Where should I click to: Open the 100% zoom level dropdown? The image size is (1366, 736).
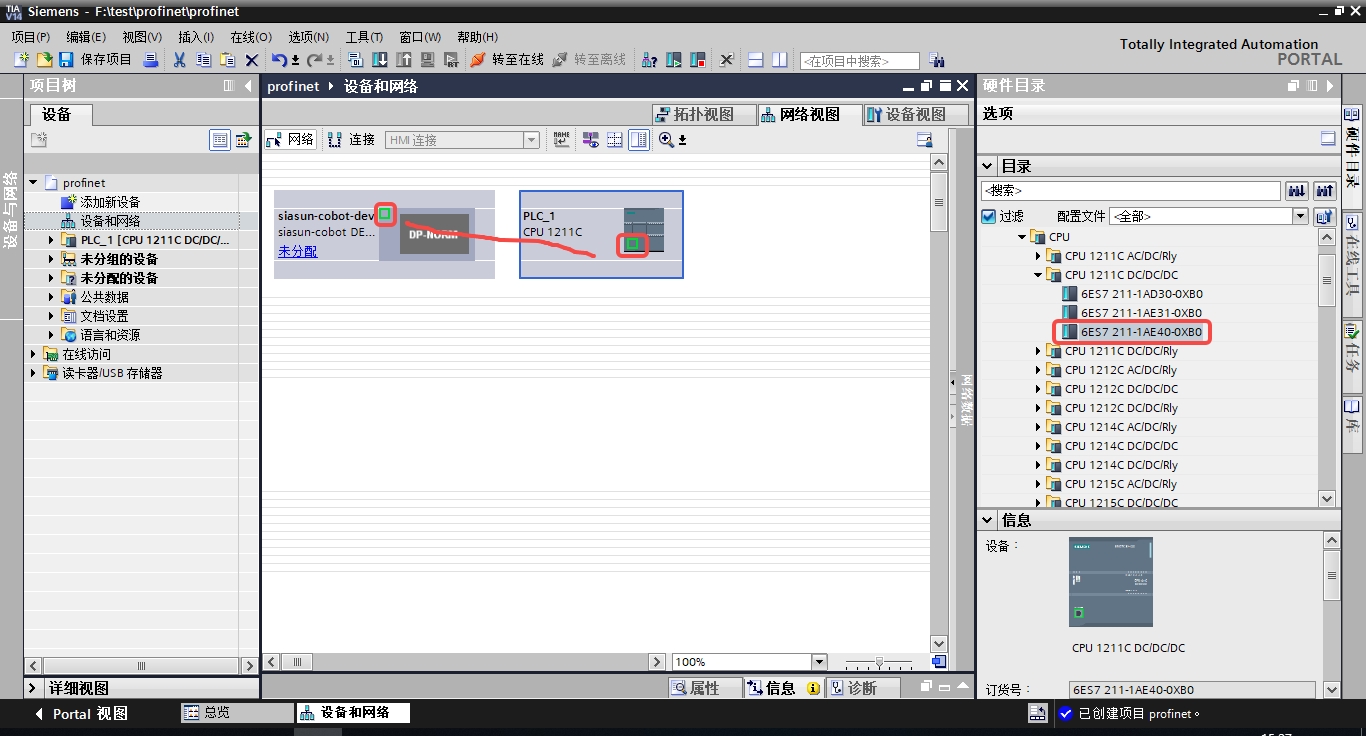pyautogui.click(x=819, y=662)
